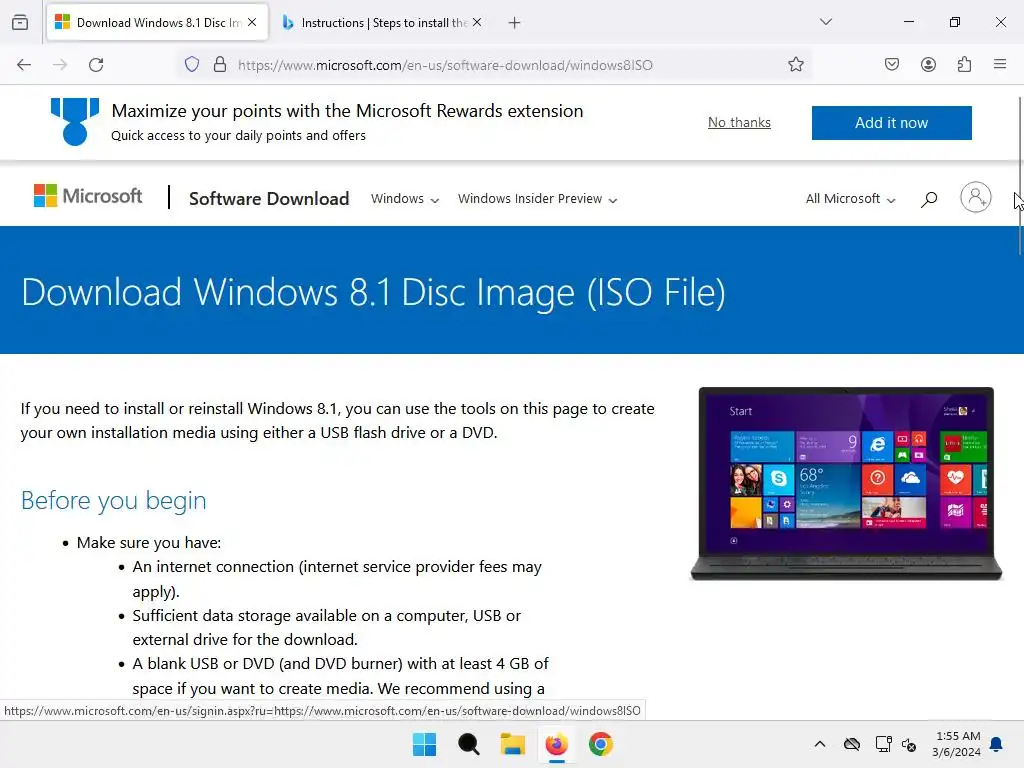
Task: Open the Software Download link
Action: tap(269, 199)
